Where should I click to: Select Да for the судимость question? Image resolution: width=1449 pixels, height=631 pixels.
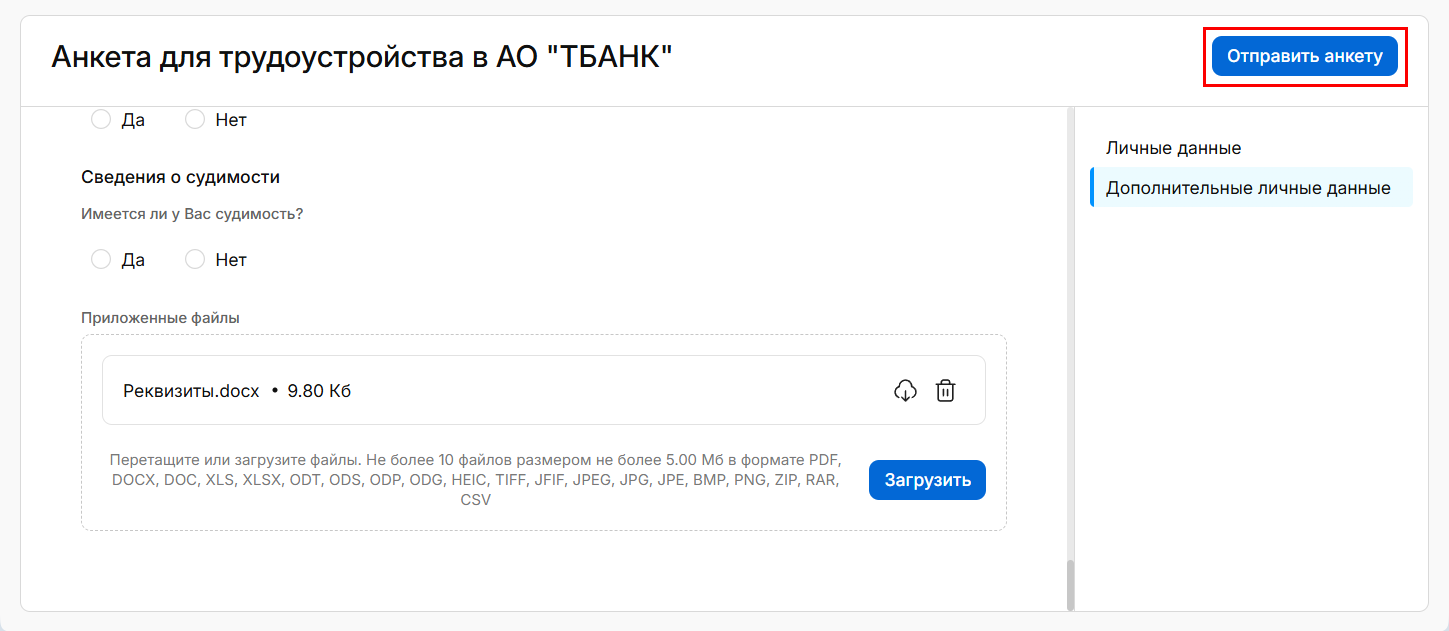coord(101,260)
